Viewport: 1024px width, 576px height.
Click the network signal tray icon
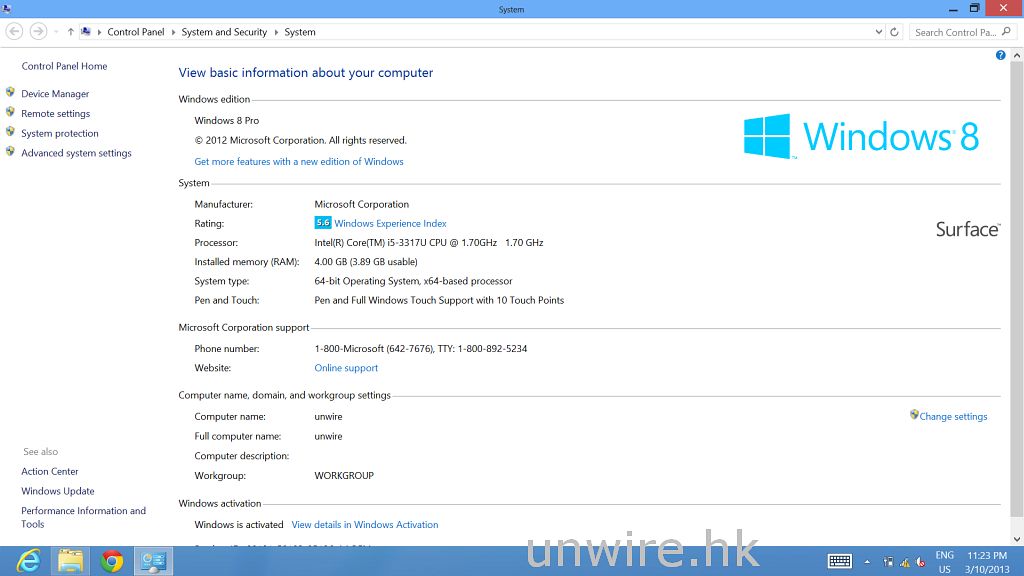coord(904,562)
